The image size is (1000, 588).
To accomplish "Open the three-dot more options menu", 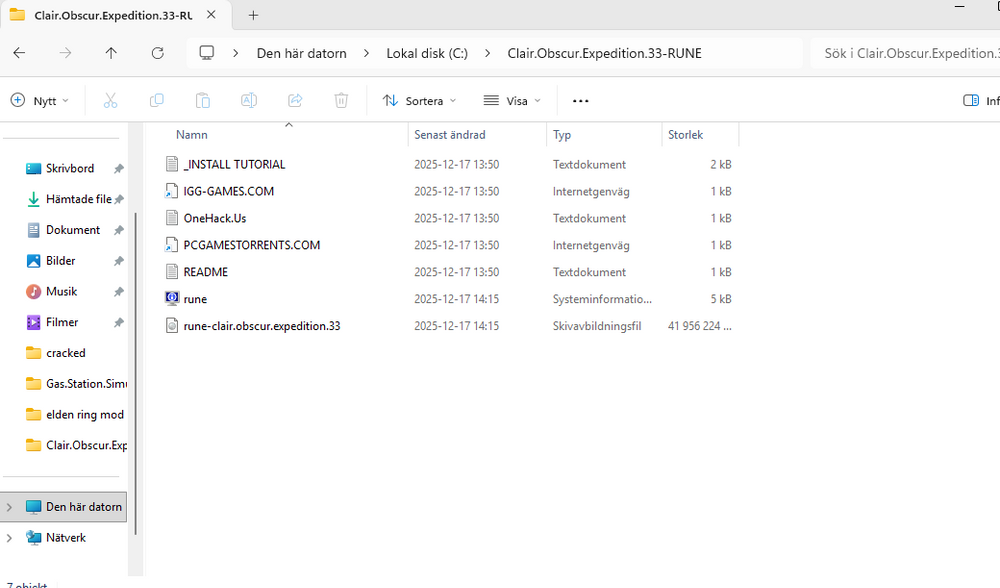I will click(581, 100).
